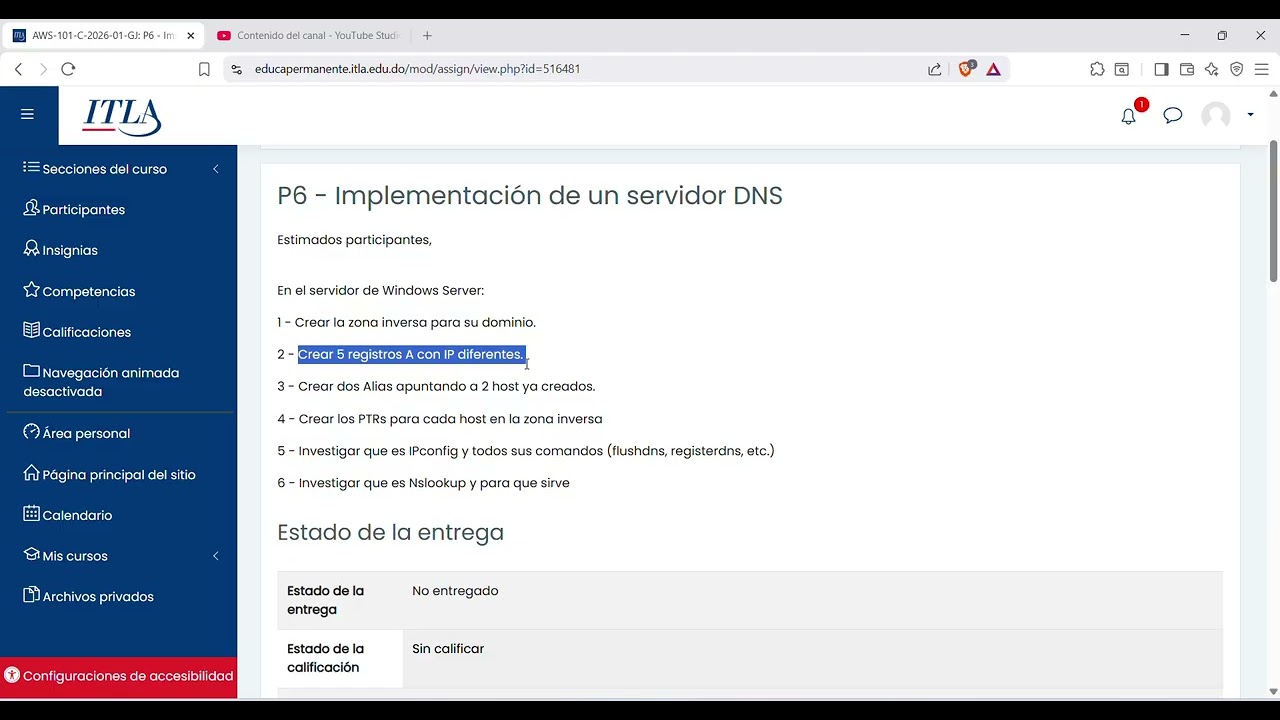Open Brave Rewards triangle icon
The width and height of the screenshot is (1280, 720).
(993, 69)
